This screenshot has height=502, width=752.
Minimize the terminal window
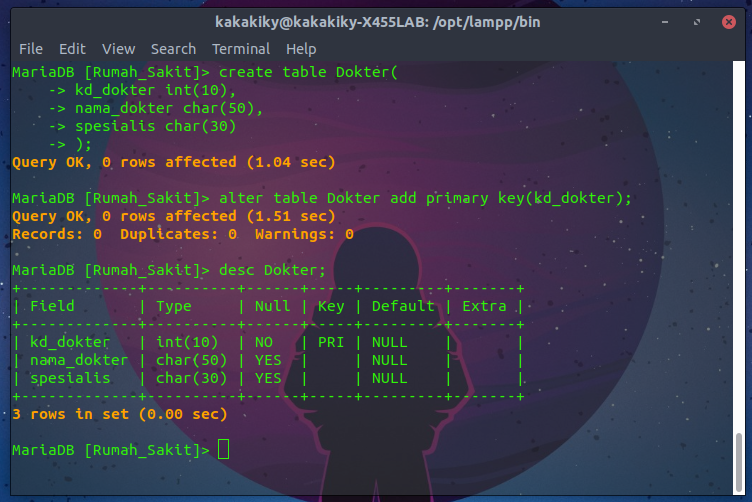(x=665, y=22)
